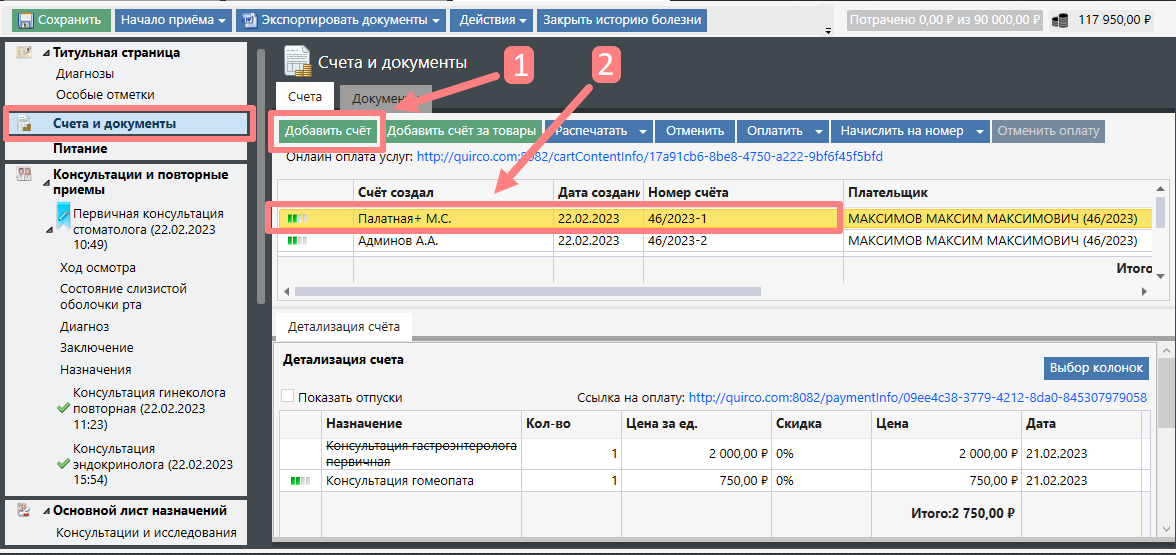Select the Детализация счёта tab

click(343, 326)
